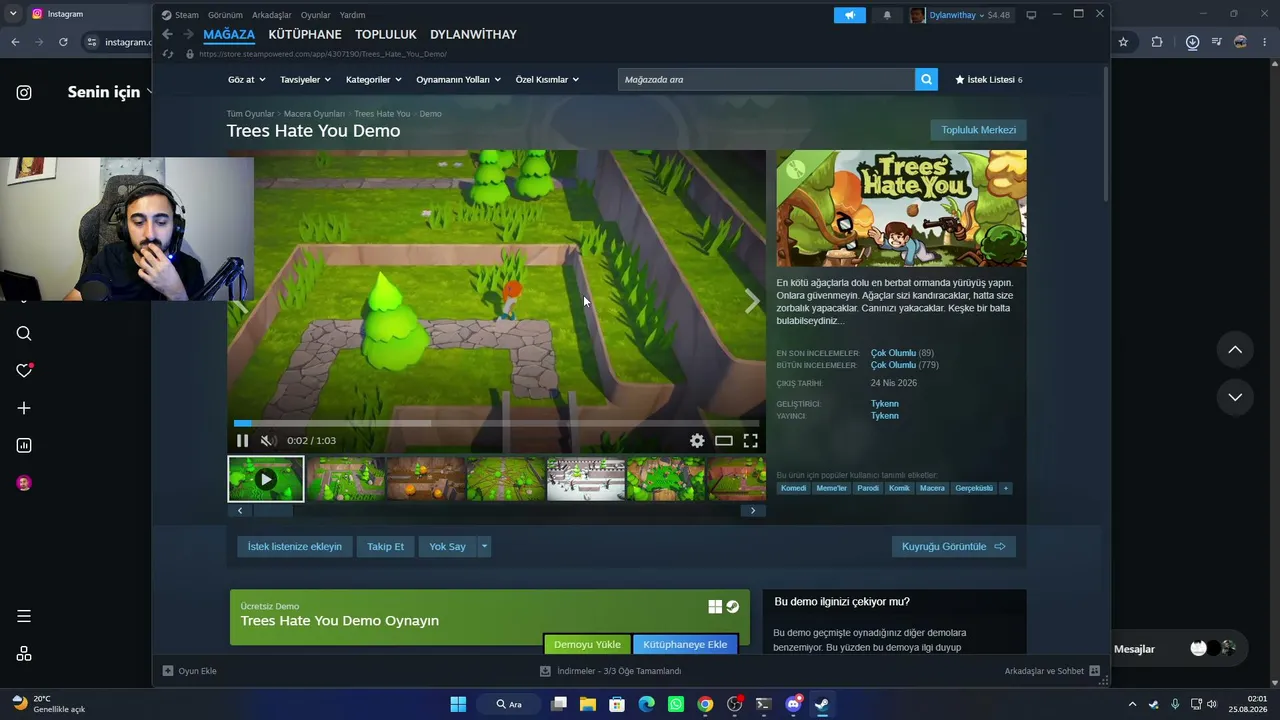
Task: Open the Oyunlar menu
Action: [316, 15]
